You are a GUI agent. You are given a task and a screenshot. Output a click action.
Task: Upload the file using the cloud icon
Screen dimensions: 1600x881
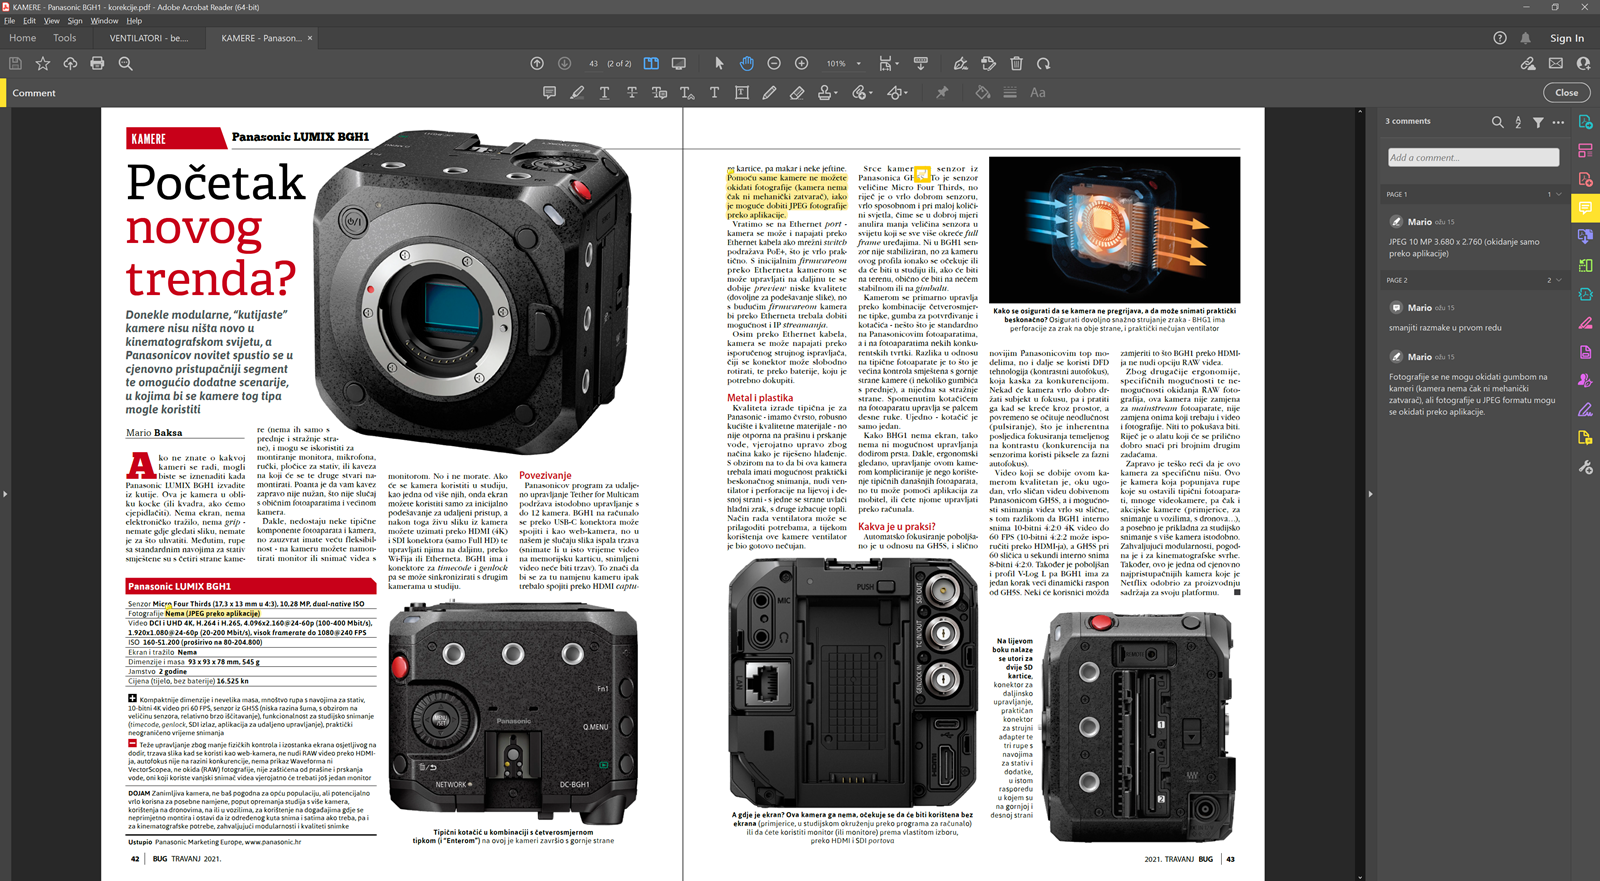70,63
